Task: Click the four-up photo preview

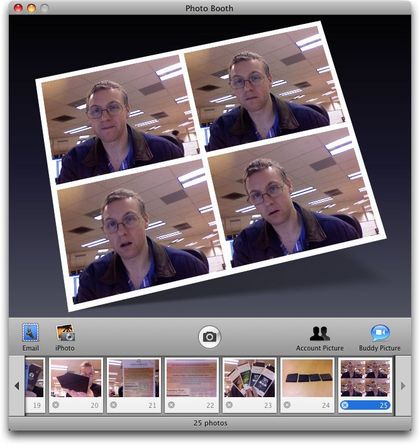Action: (211, 167)
